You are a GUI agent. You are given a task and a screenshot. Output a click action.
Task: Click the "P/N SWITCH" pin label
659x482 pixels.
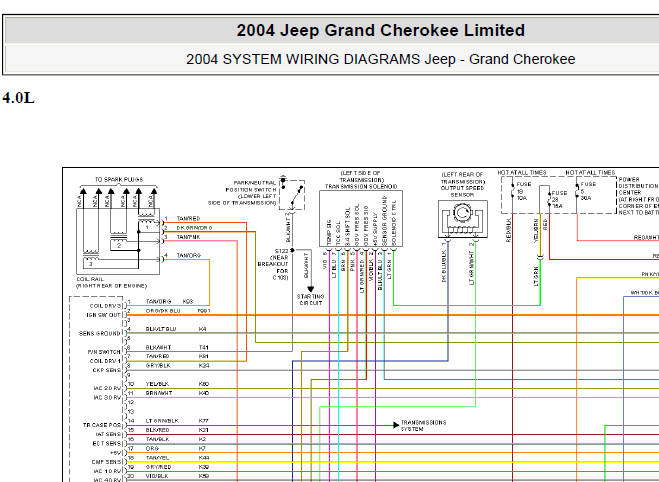click(x=104, y=352)
